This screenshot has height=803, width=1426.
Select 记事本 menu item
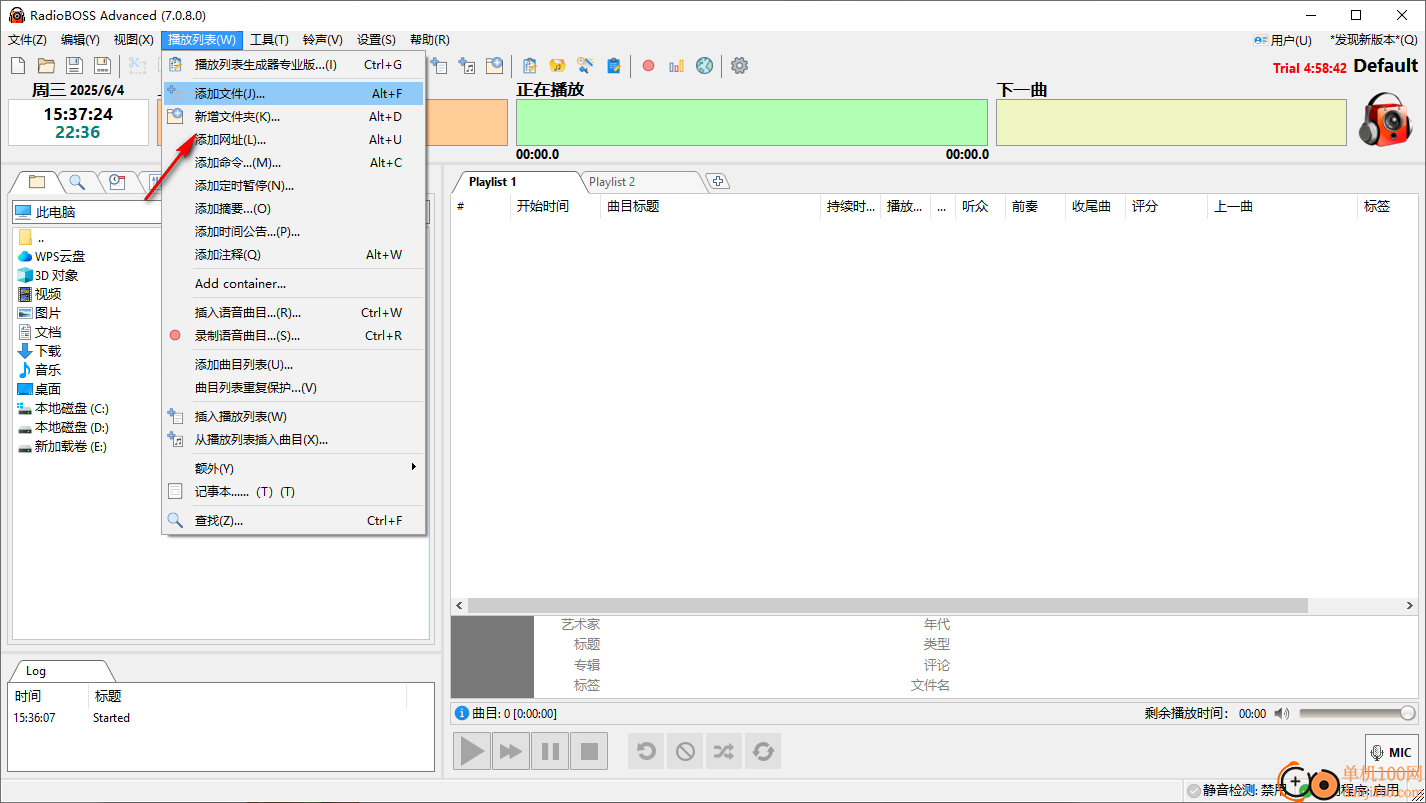[295, 492]
